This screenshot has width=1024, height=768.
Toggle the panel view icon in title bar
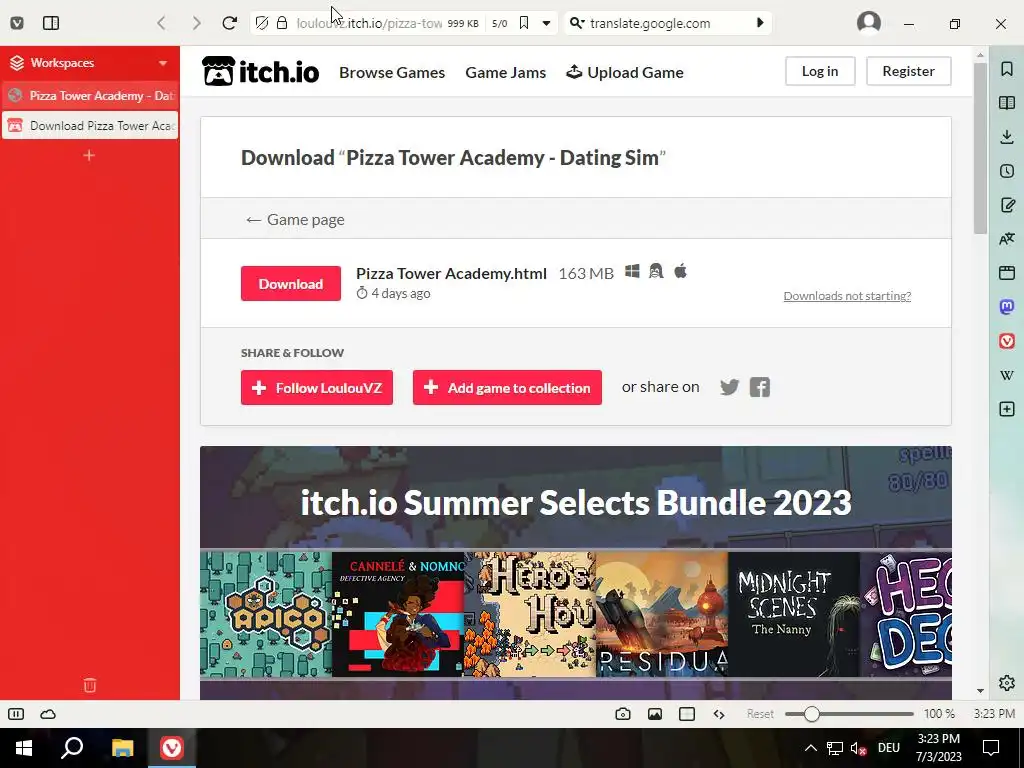coord(51,24)
